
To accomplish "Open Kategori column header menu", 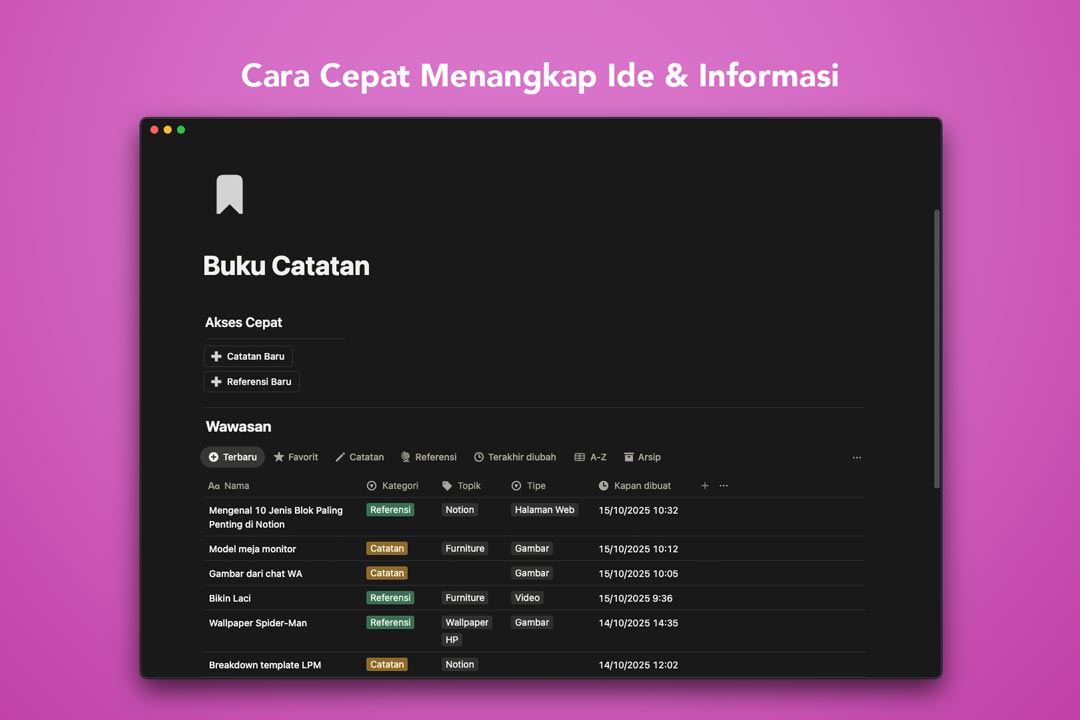I will [392, 486].
